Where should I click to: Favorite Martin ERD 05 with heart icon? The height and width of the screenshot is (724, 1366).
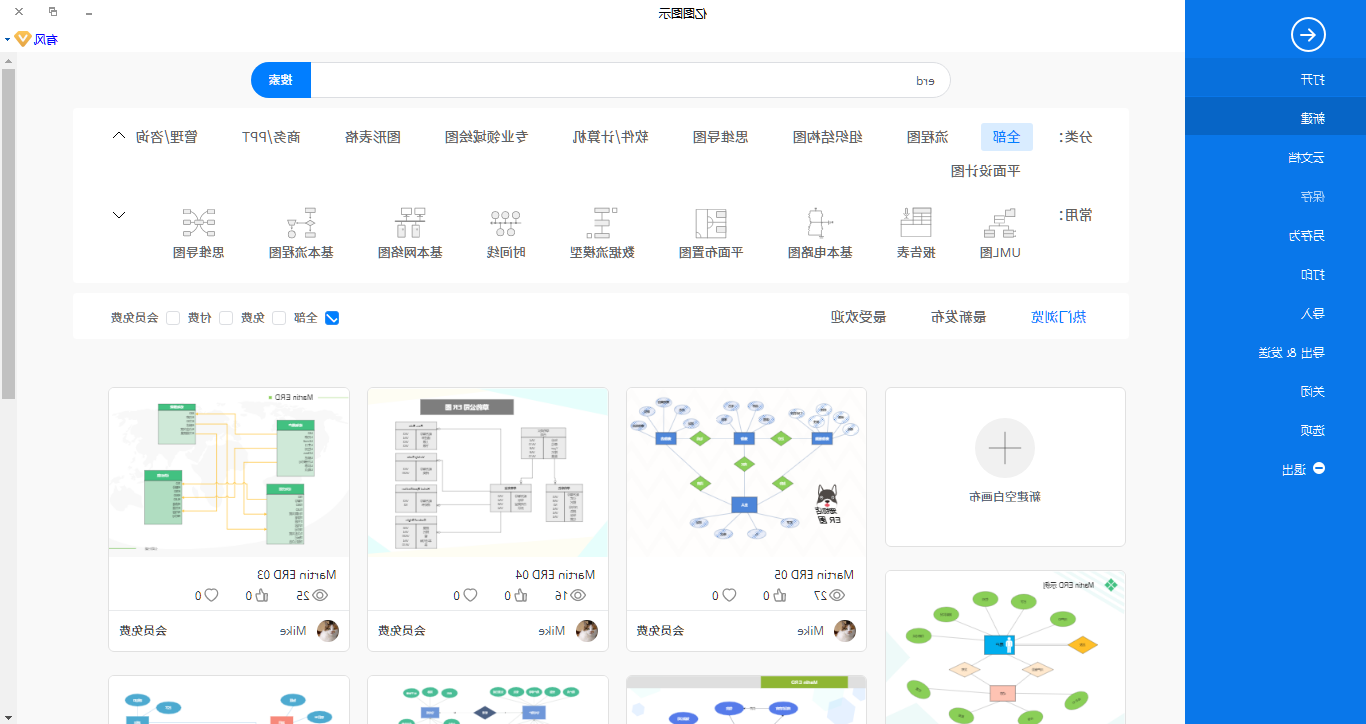(x=730, y=595)
